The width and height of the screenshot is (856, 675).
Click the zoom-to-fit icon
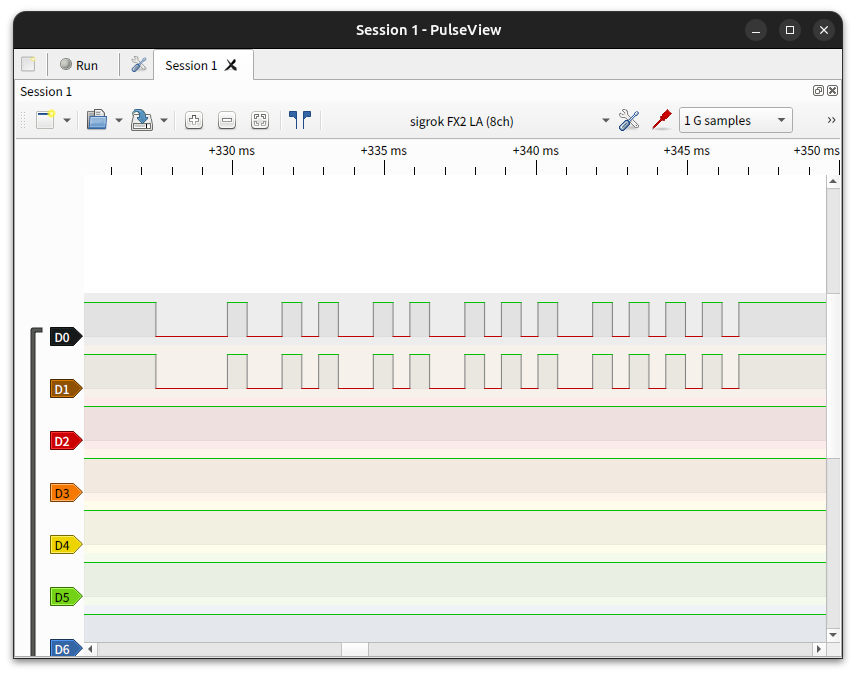click(260, 120)
